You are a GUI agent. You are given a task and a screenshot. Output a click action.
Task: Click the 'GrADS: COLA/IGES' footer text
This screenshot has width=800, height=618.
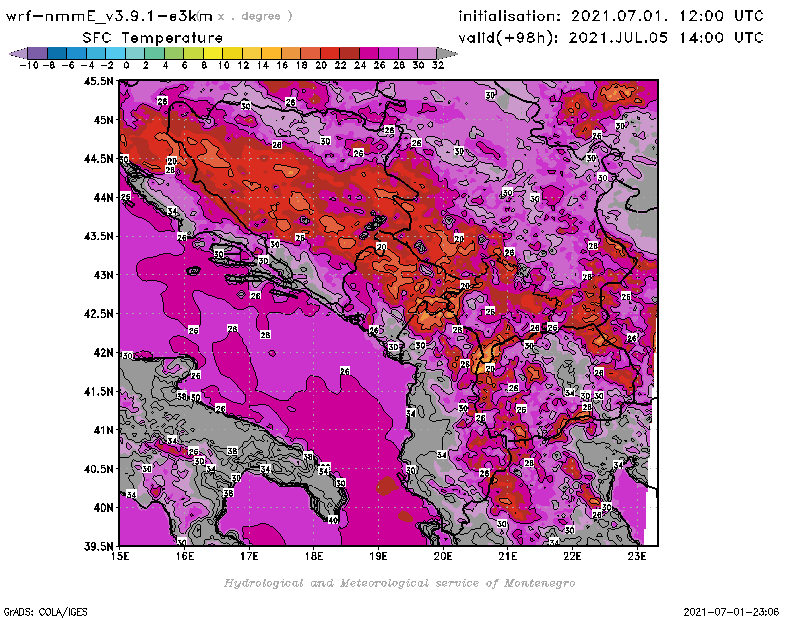[x=45, y=612]
